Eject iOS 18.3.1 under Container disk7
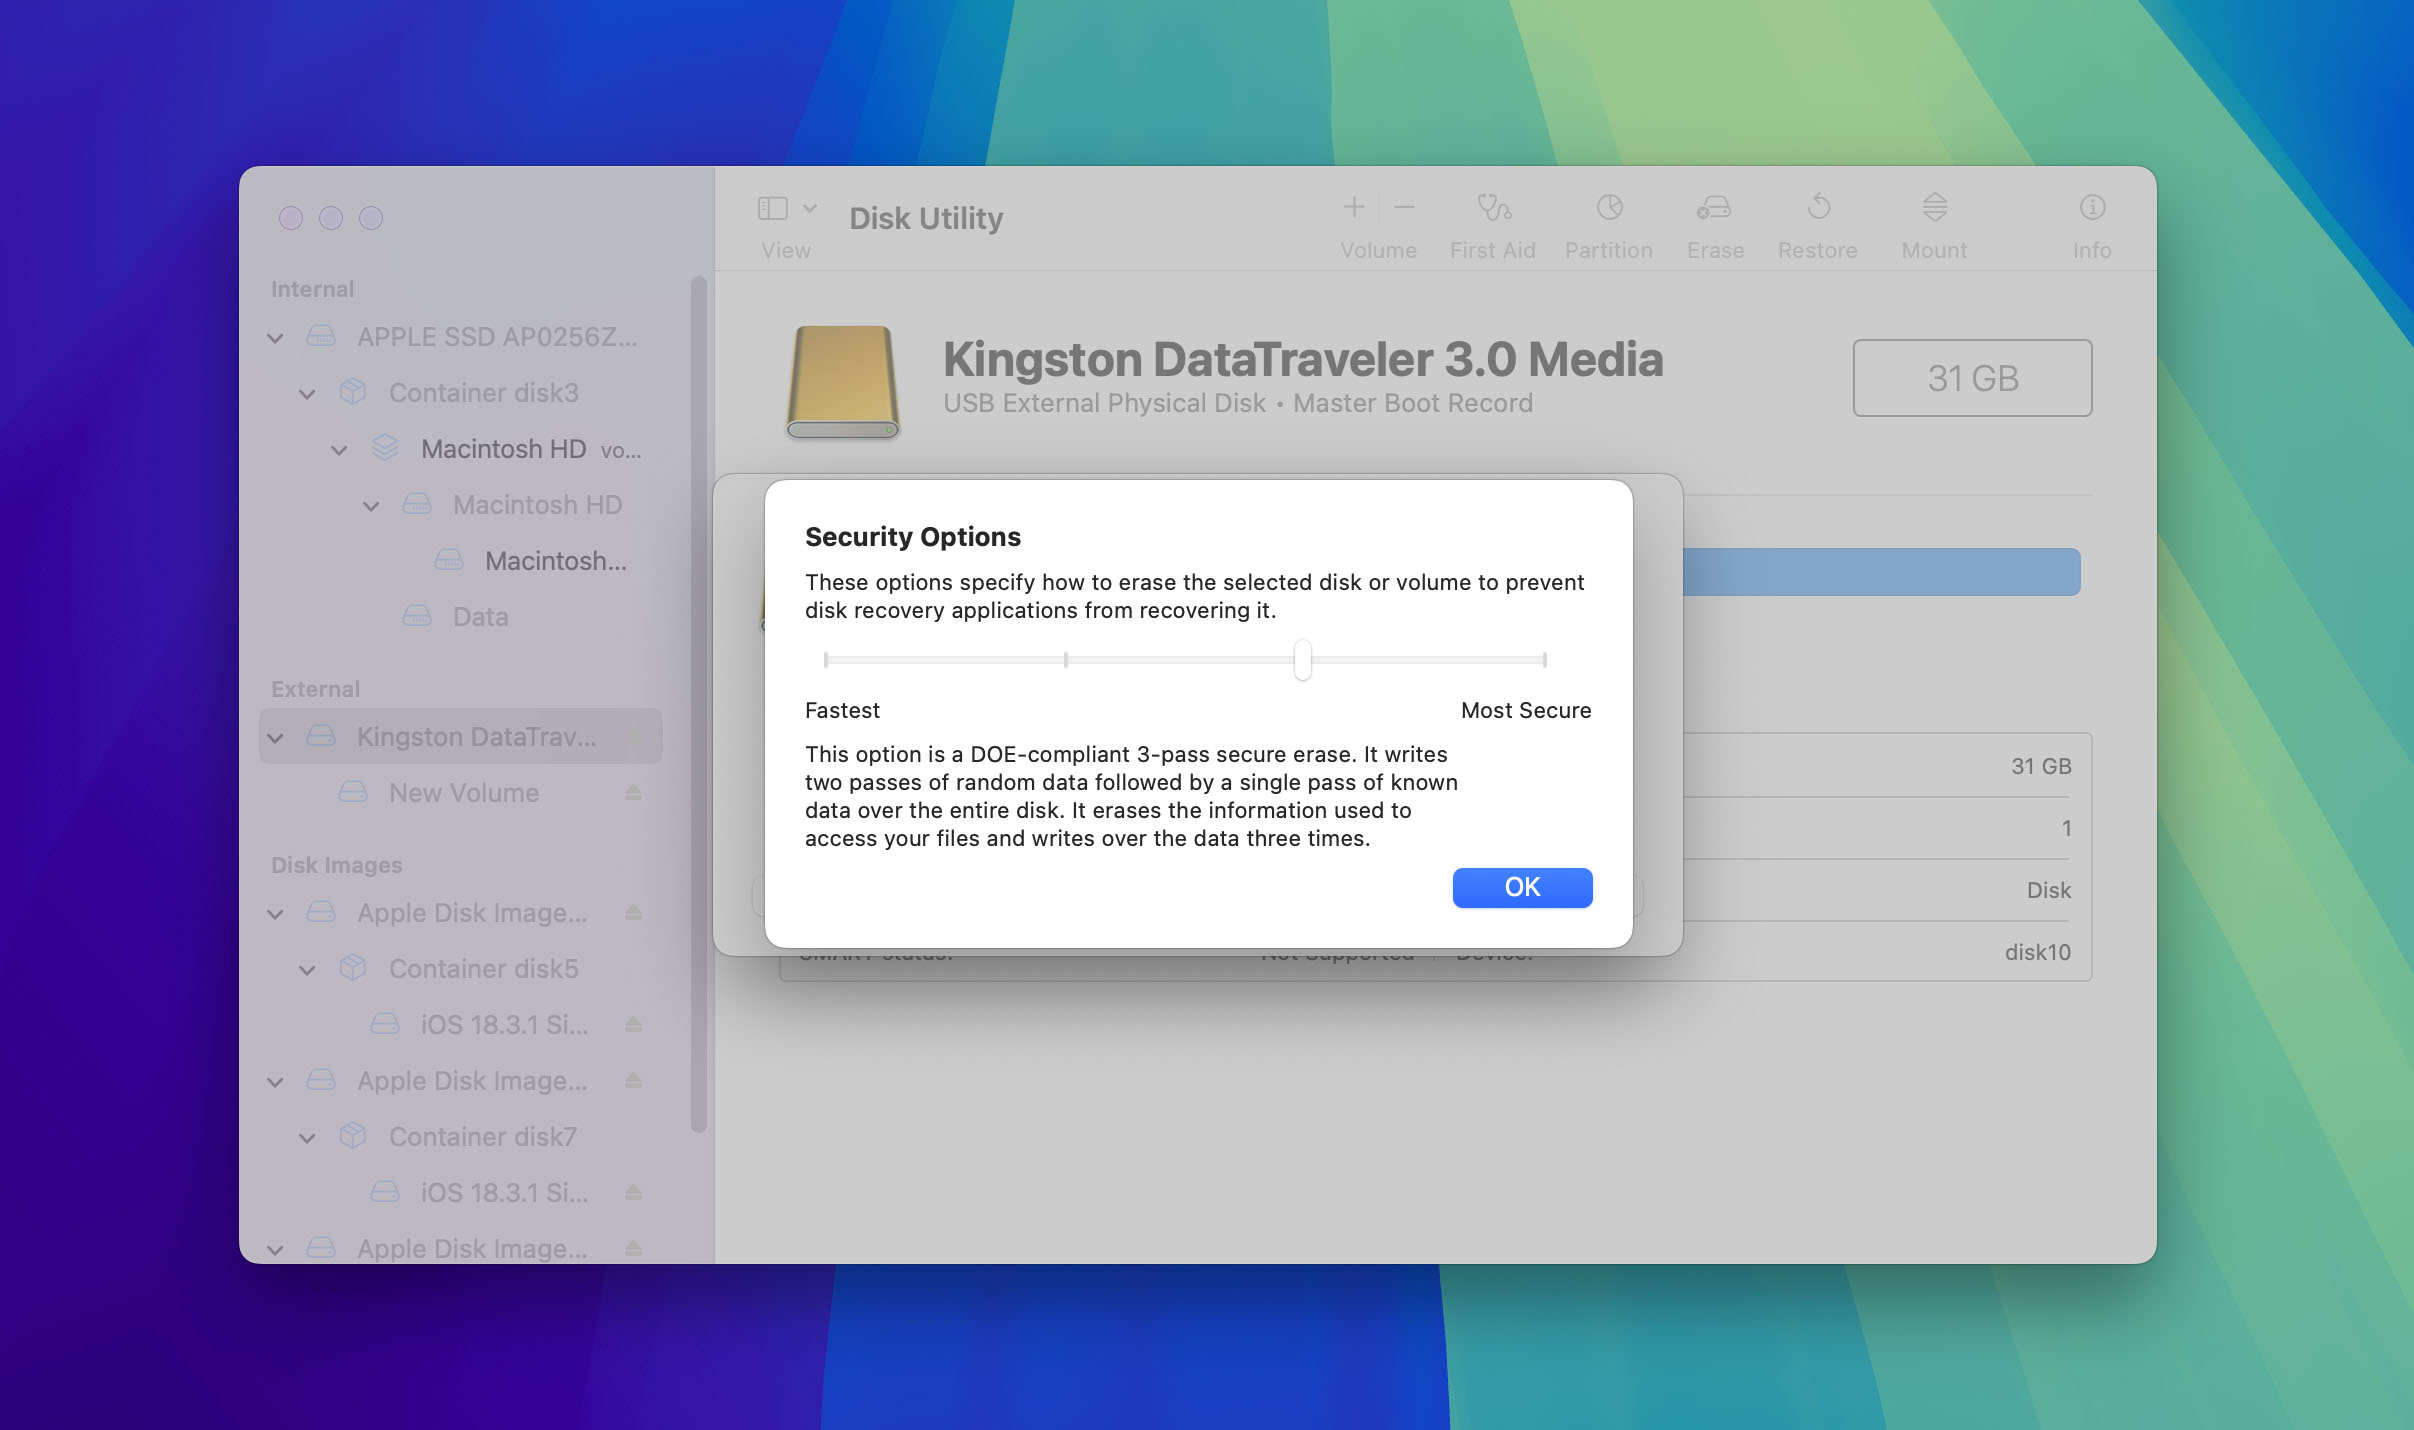The height and width of the screenshot is (1430, 2414). click(x=633, y=1192)
